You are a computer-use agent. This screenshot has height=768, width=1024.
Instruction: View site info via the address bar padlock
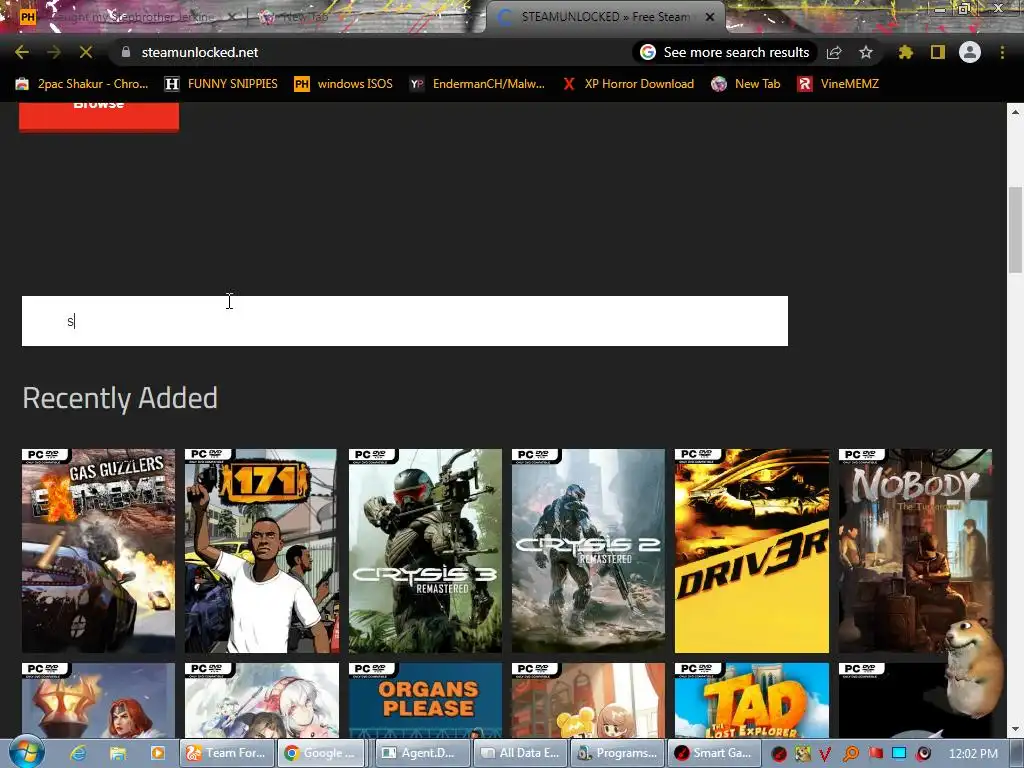point(126,52)
